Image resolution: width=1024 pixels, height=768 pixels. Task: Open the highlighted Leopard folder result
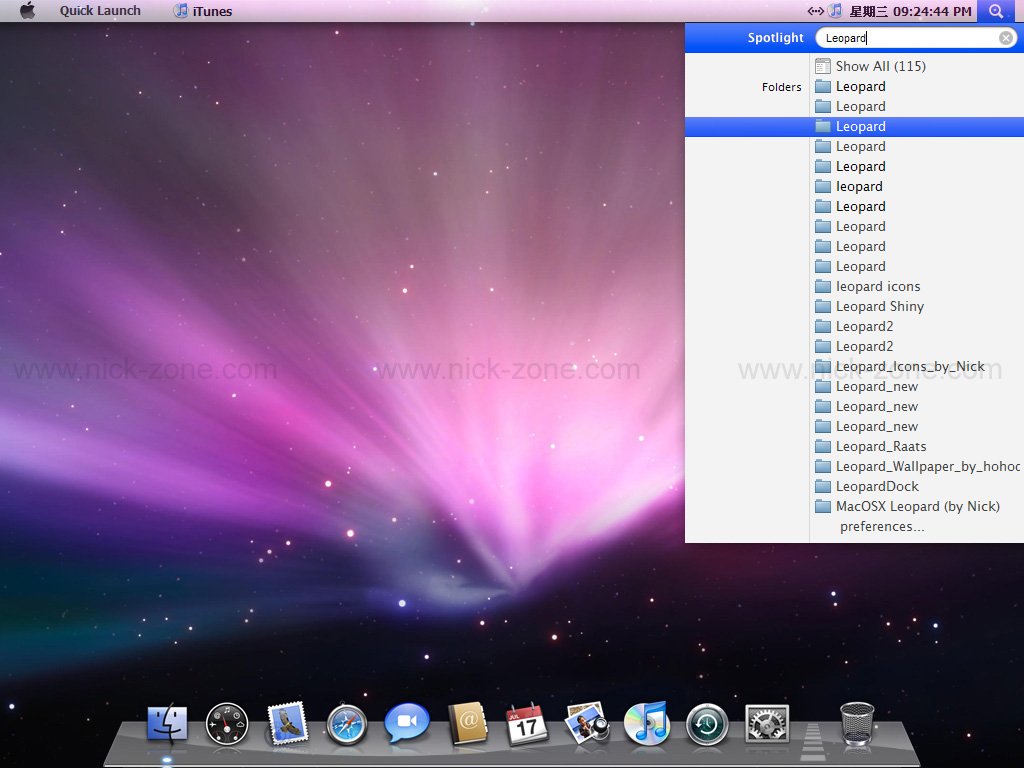coord(854,127)
